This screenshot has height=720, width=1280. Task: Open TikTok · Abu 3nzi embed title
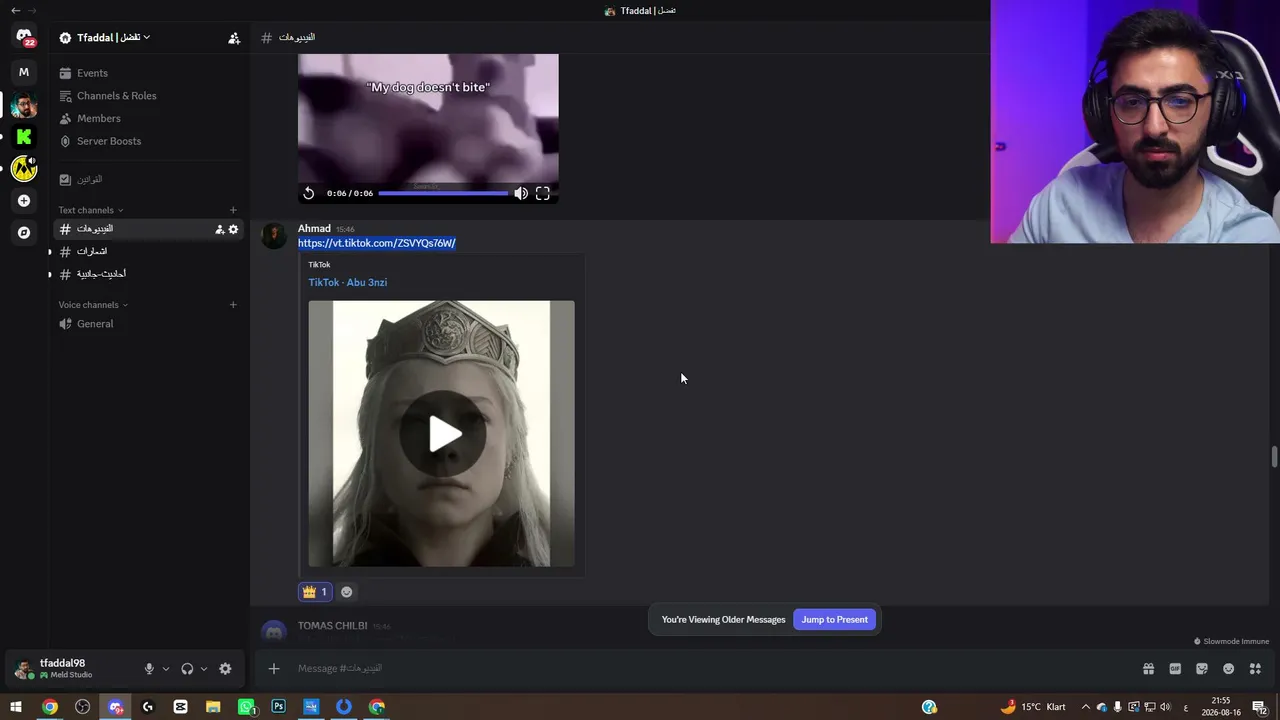point(348,282)
